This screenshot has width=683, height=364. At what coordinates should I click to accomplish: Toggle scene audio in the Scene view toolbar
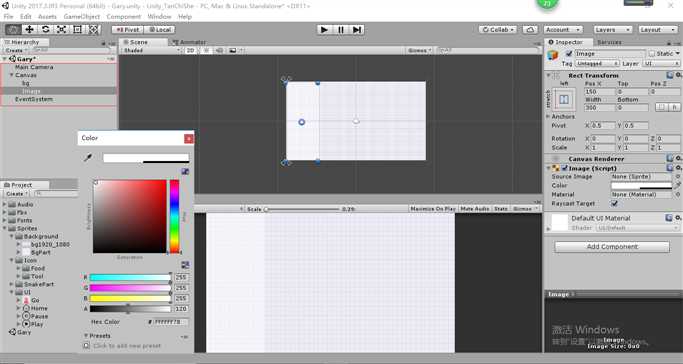[x=219, y=51]
